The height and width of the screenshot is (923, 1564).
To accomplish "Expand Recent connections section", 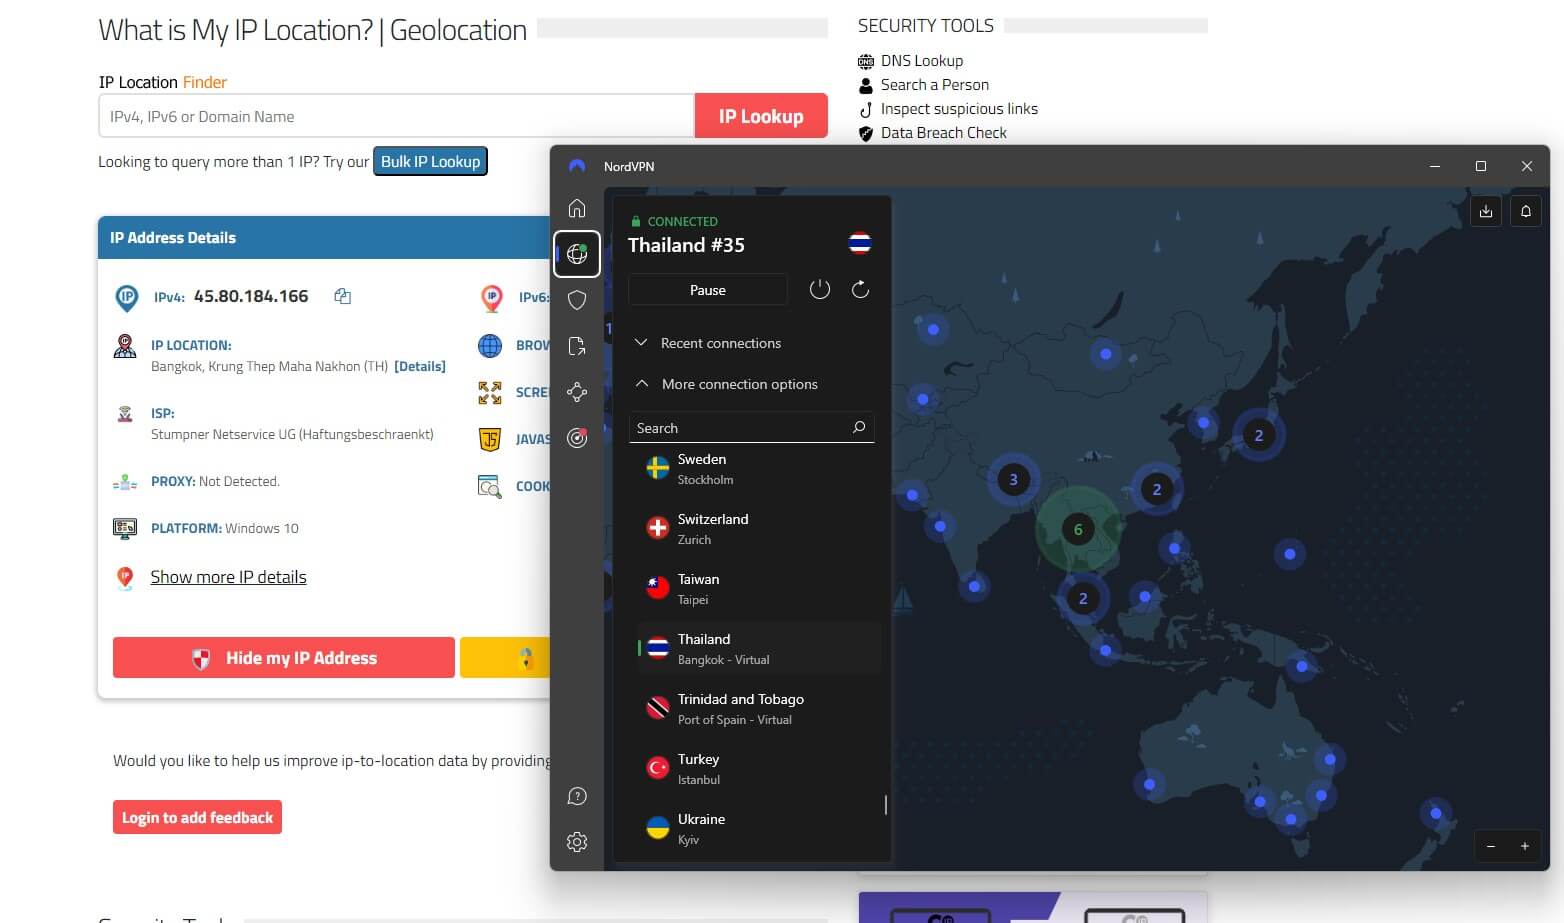I will 708,343.
